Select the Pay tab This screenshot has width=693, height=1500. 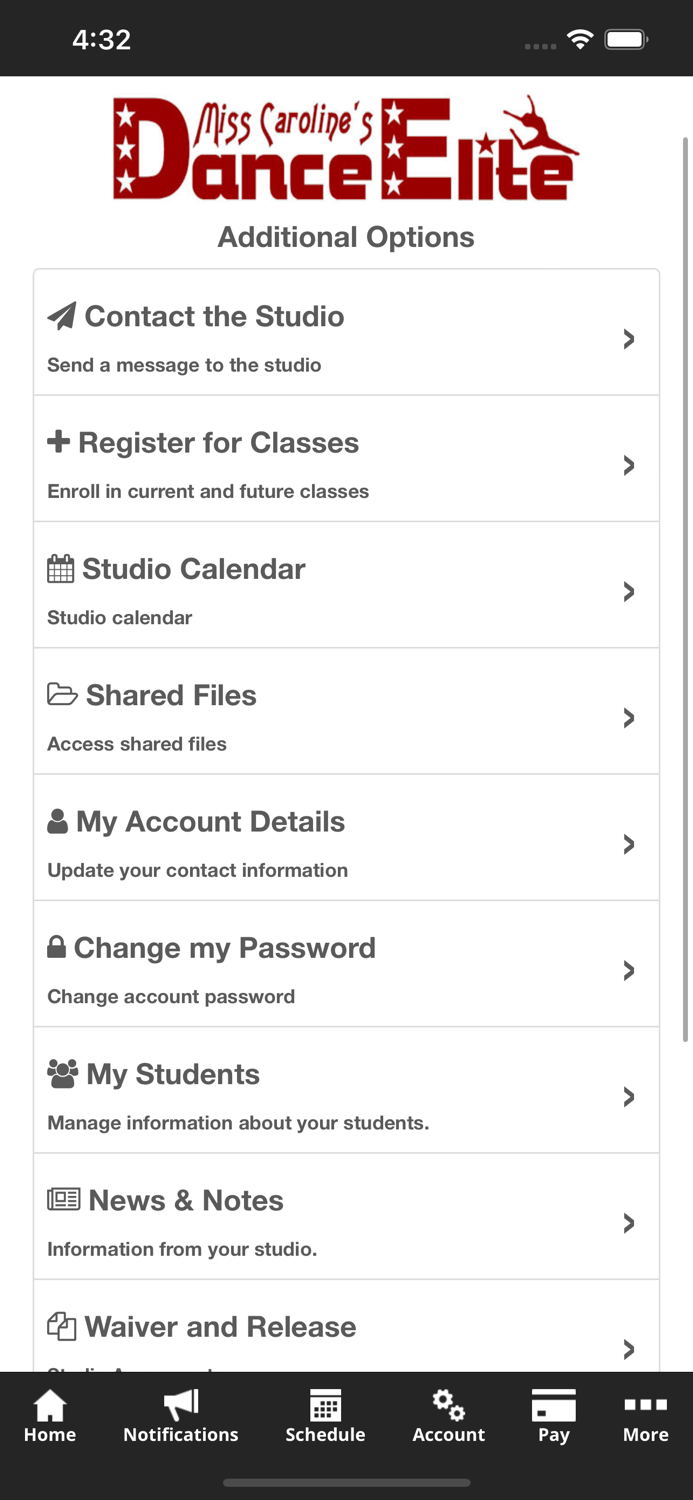553,1417
